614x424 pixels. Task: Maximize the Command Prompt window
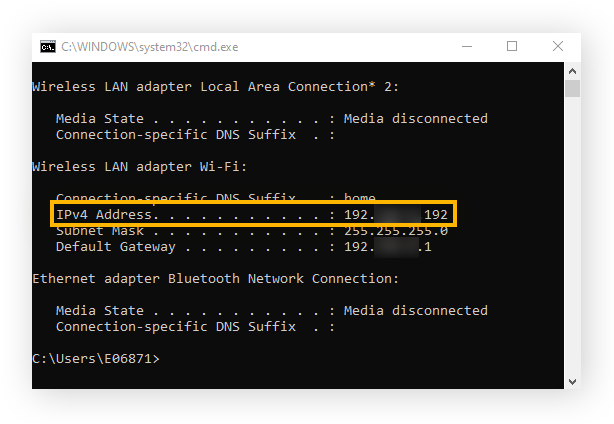point(512,46)
